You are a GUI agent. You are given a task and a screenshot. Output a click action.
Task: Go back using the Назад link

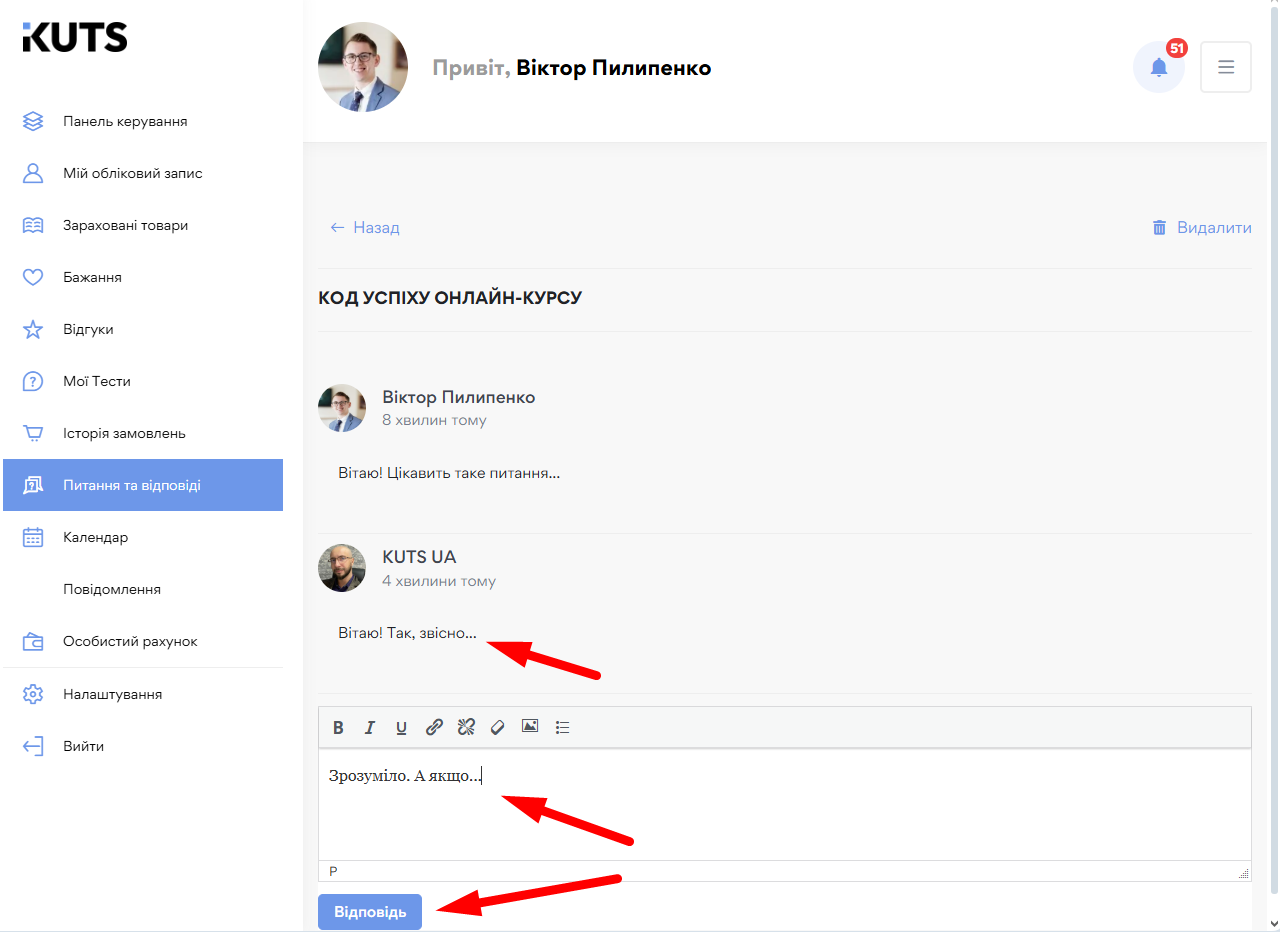[x=365, y=228]
